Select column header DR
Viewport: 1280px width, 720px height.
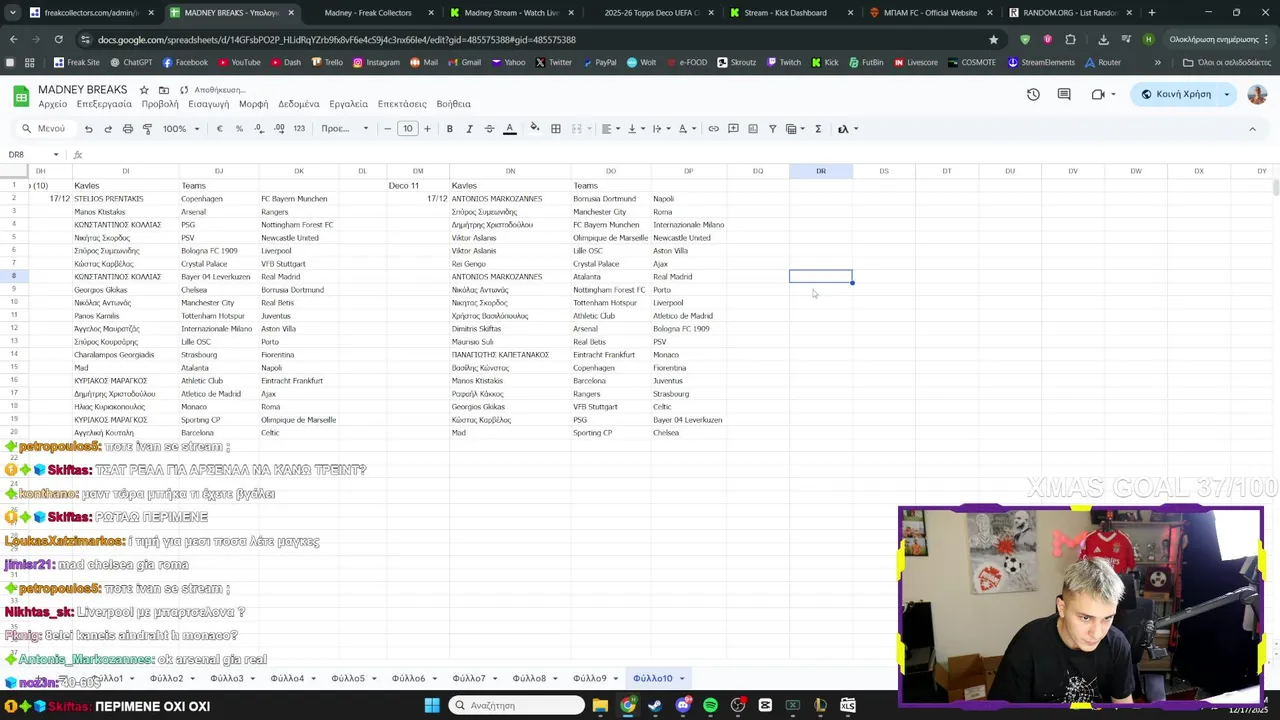(x=821, y=171)
